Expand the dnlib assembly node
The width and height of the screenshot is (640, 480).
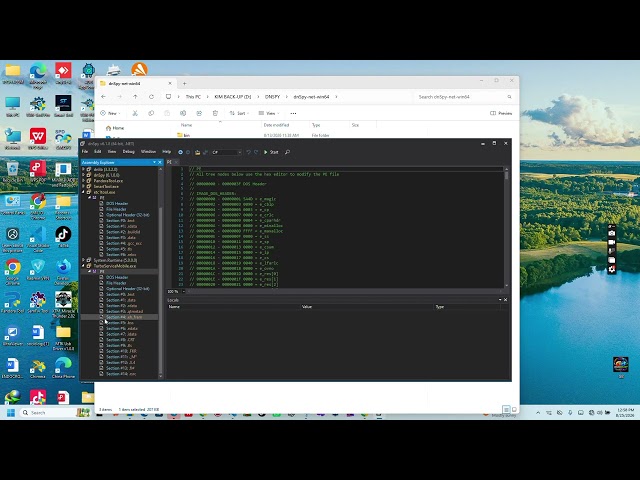[x=84, y=169]
